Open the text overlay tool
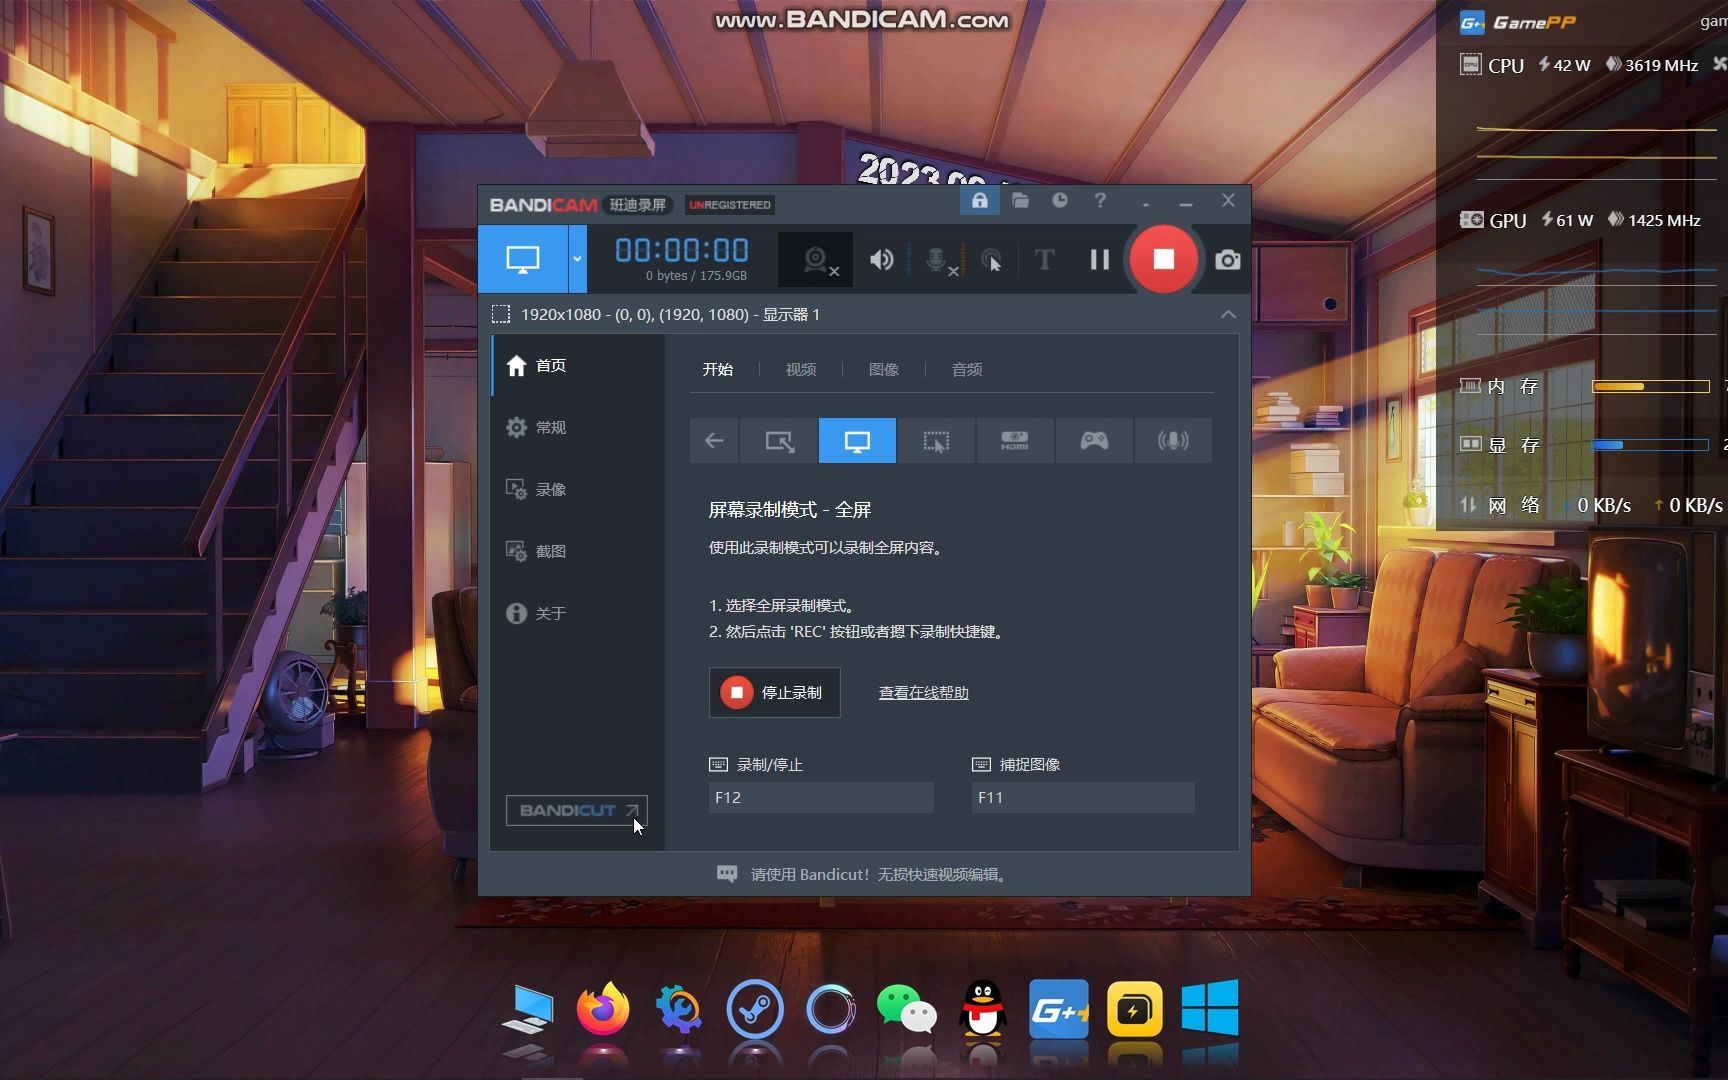1728x1080 pixels. (x=1044, y=260)
